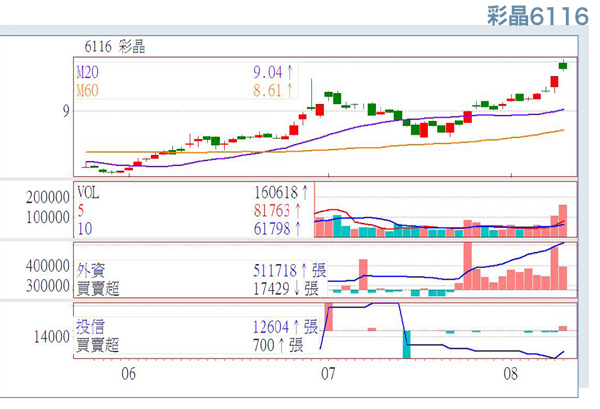Jump to the 07 month marker
This screenshot has width=600, height=409.
coord(326,373)
